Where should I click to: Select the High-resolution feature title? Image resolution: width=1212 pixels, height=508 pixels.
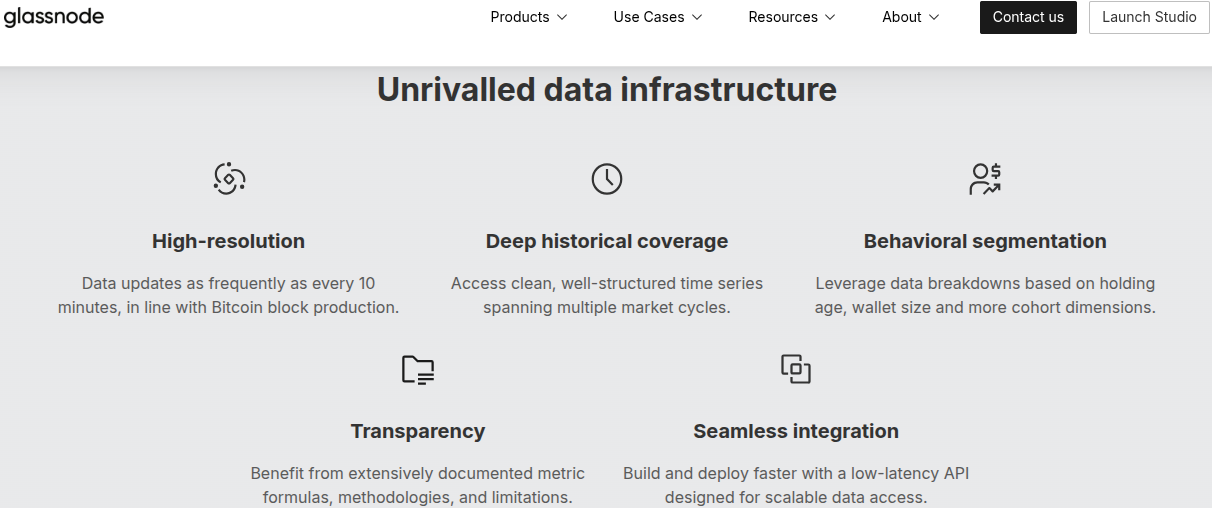click(x=228, y=241)
